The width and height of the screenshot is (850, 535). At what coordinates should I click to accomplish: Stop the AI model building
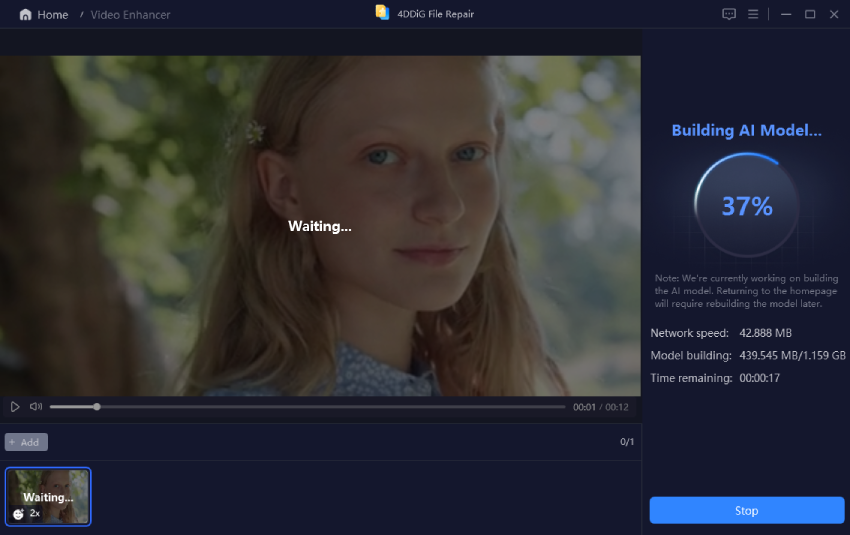(746, 511)
